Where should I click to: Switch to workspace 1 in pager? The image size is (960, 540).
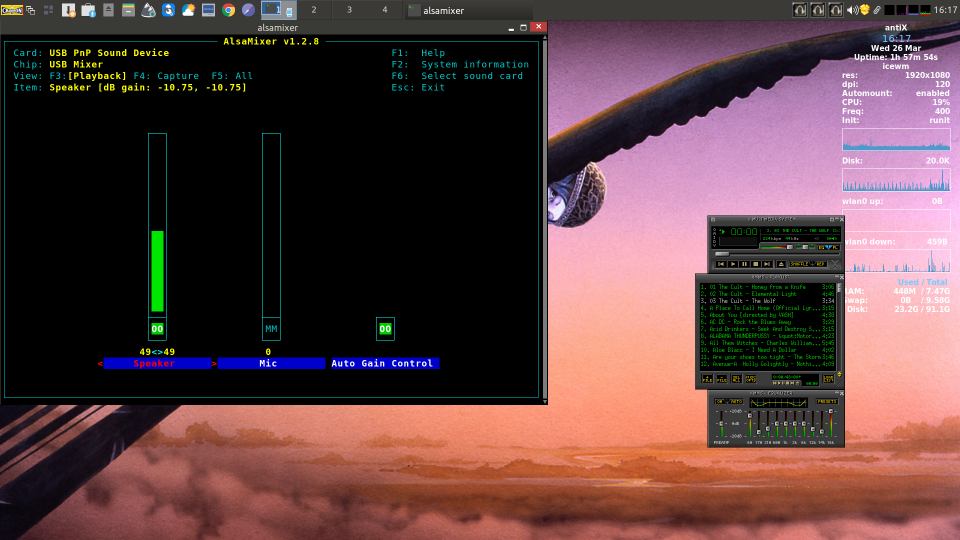tap(279, 10)
